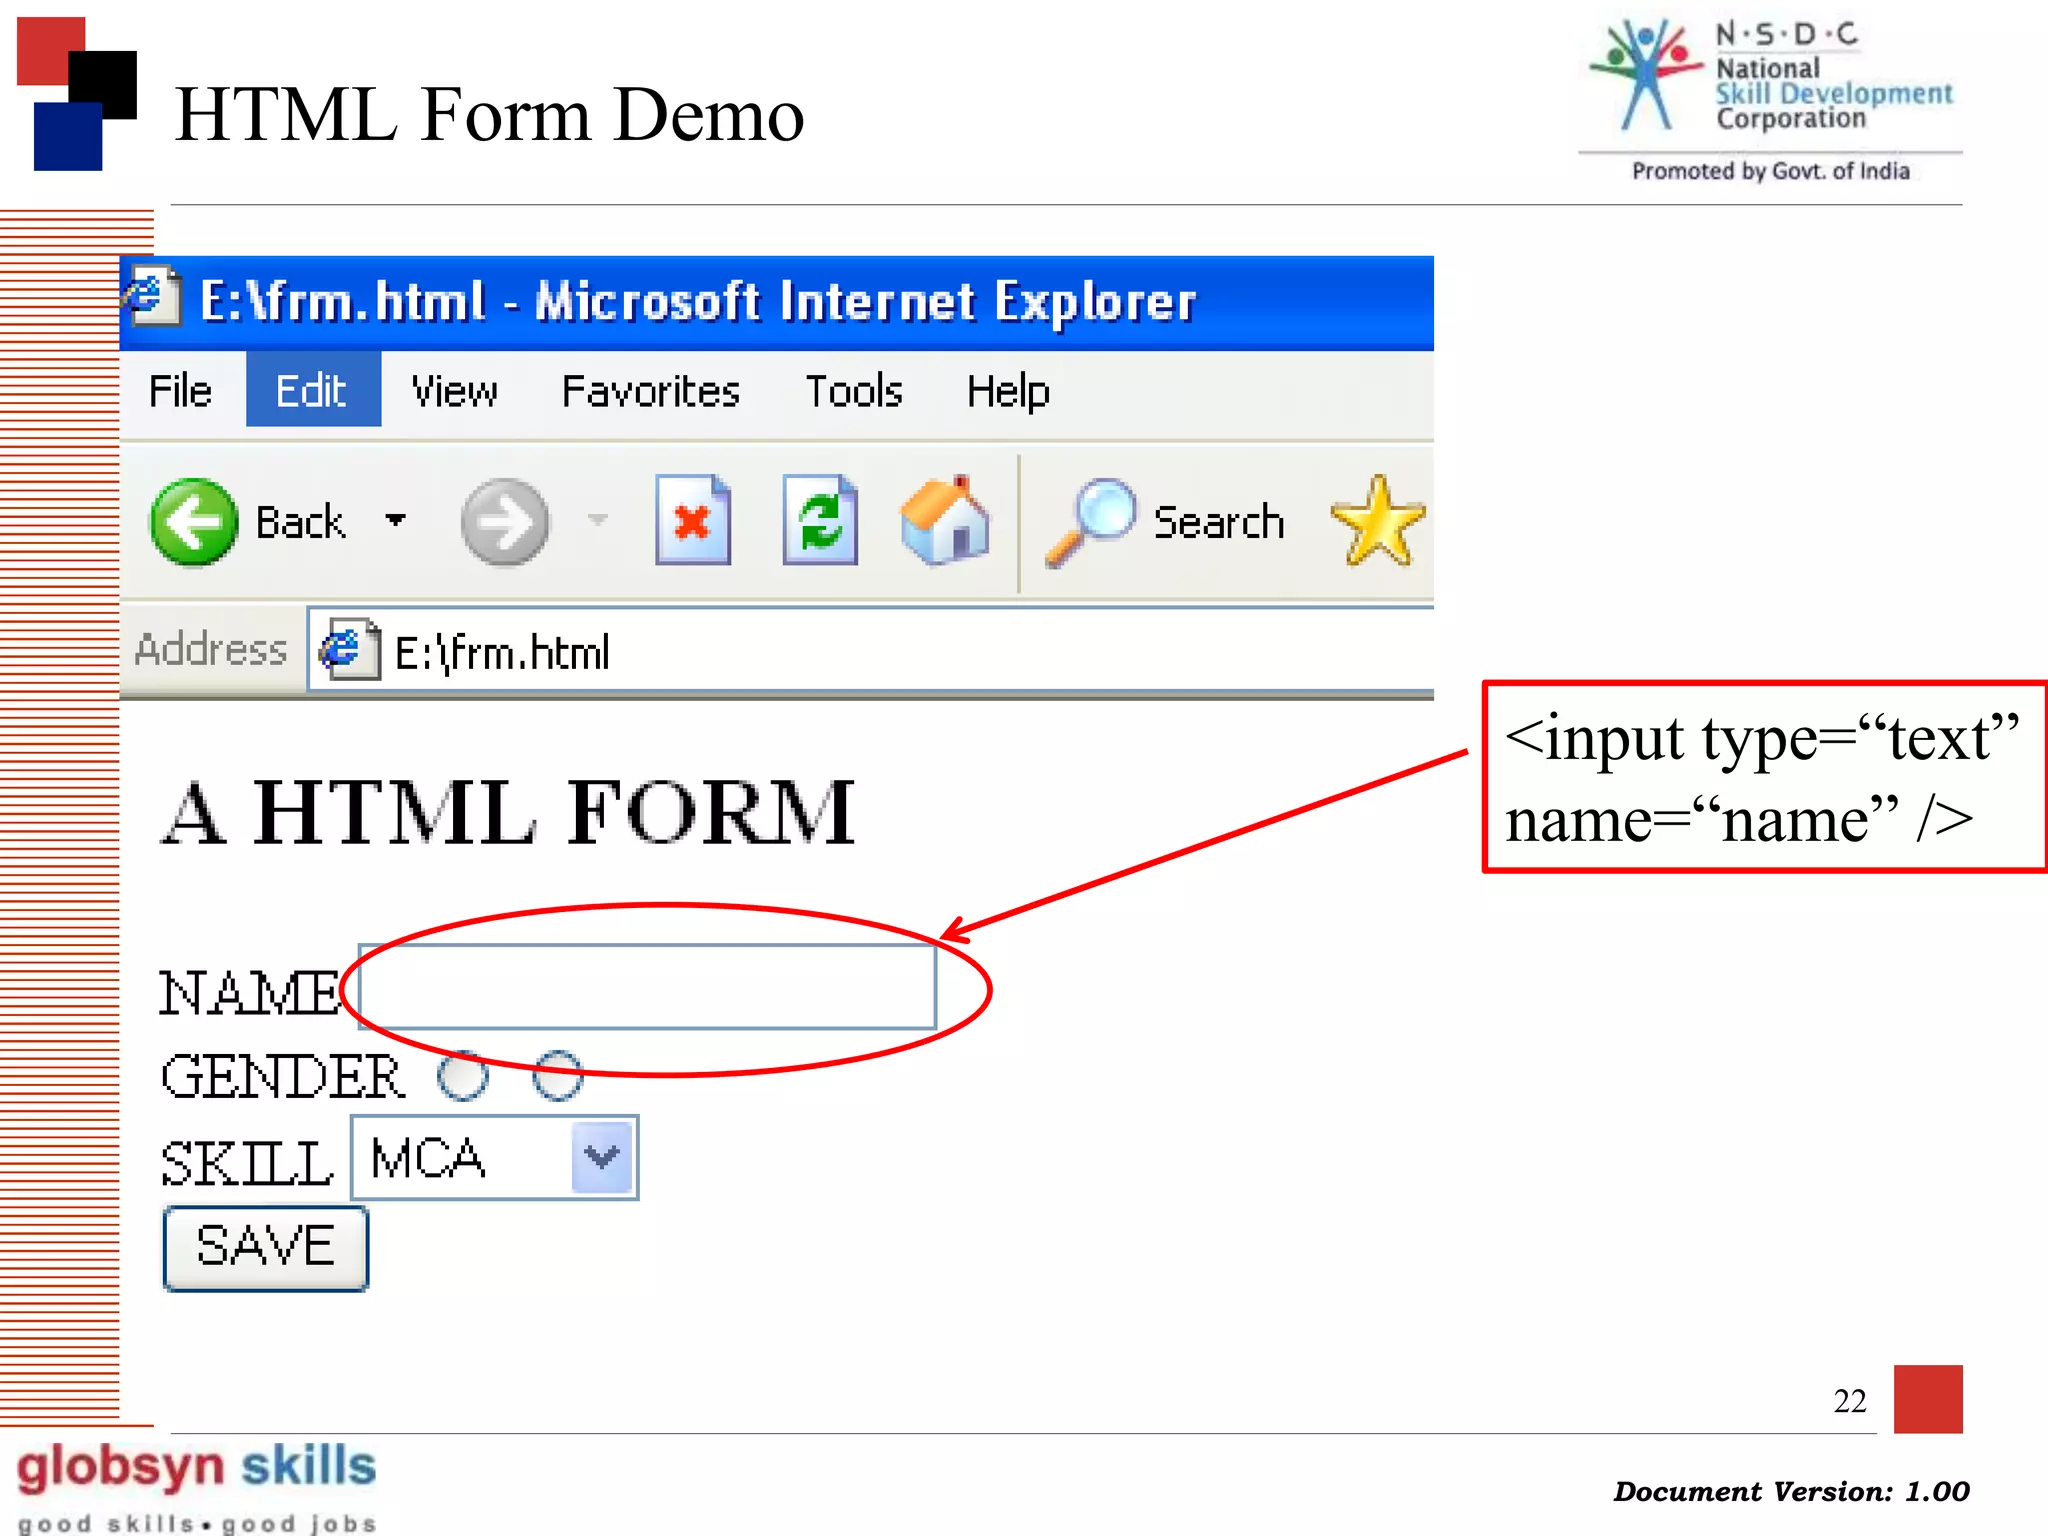
Task: Open the Edit menu
Action: (x=312, y=390)
